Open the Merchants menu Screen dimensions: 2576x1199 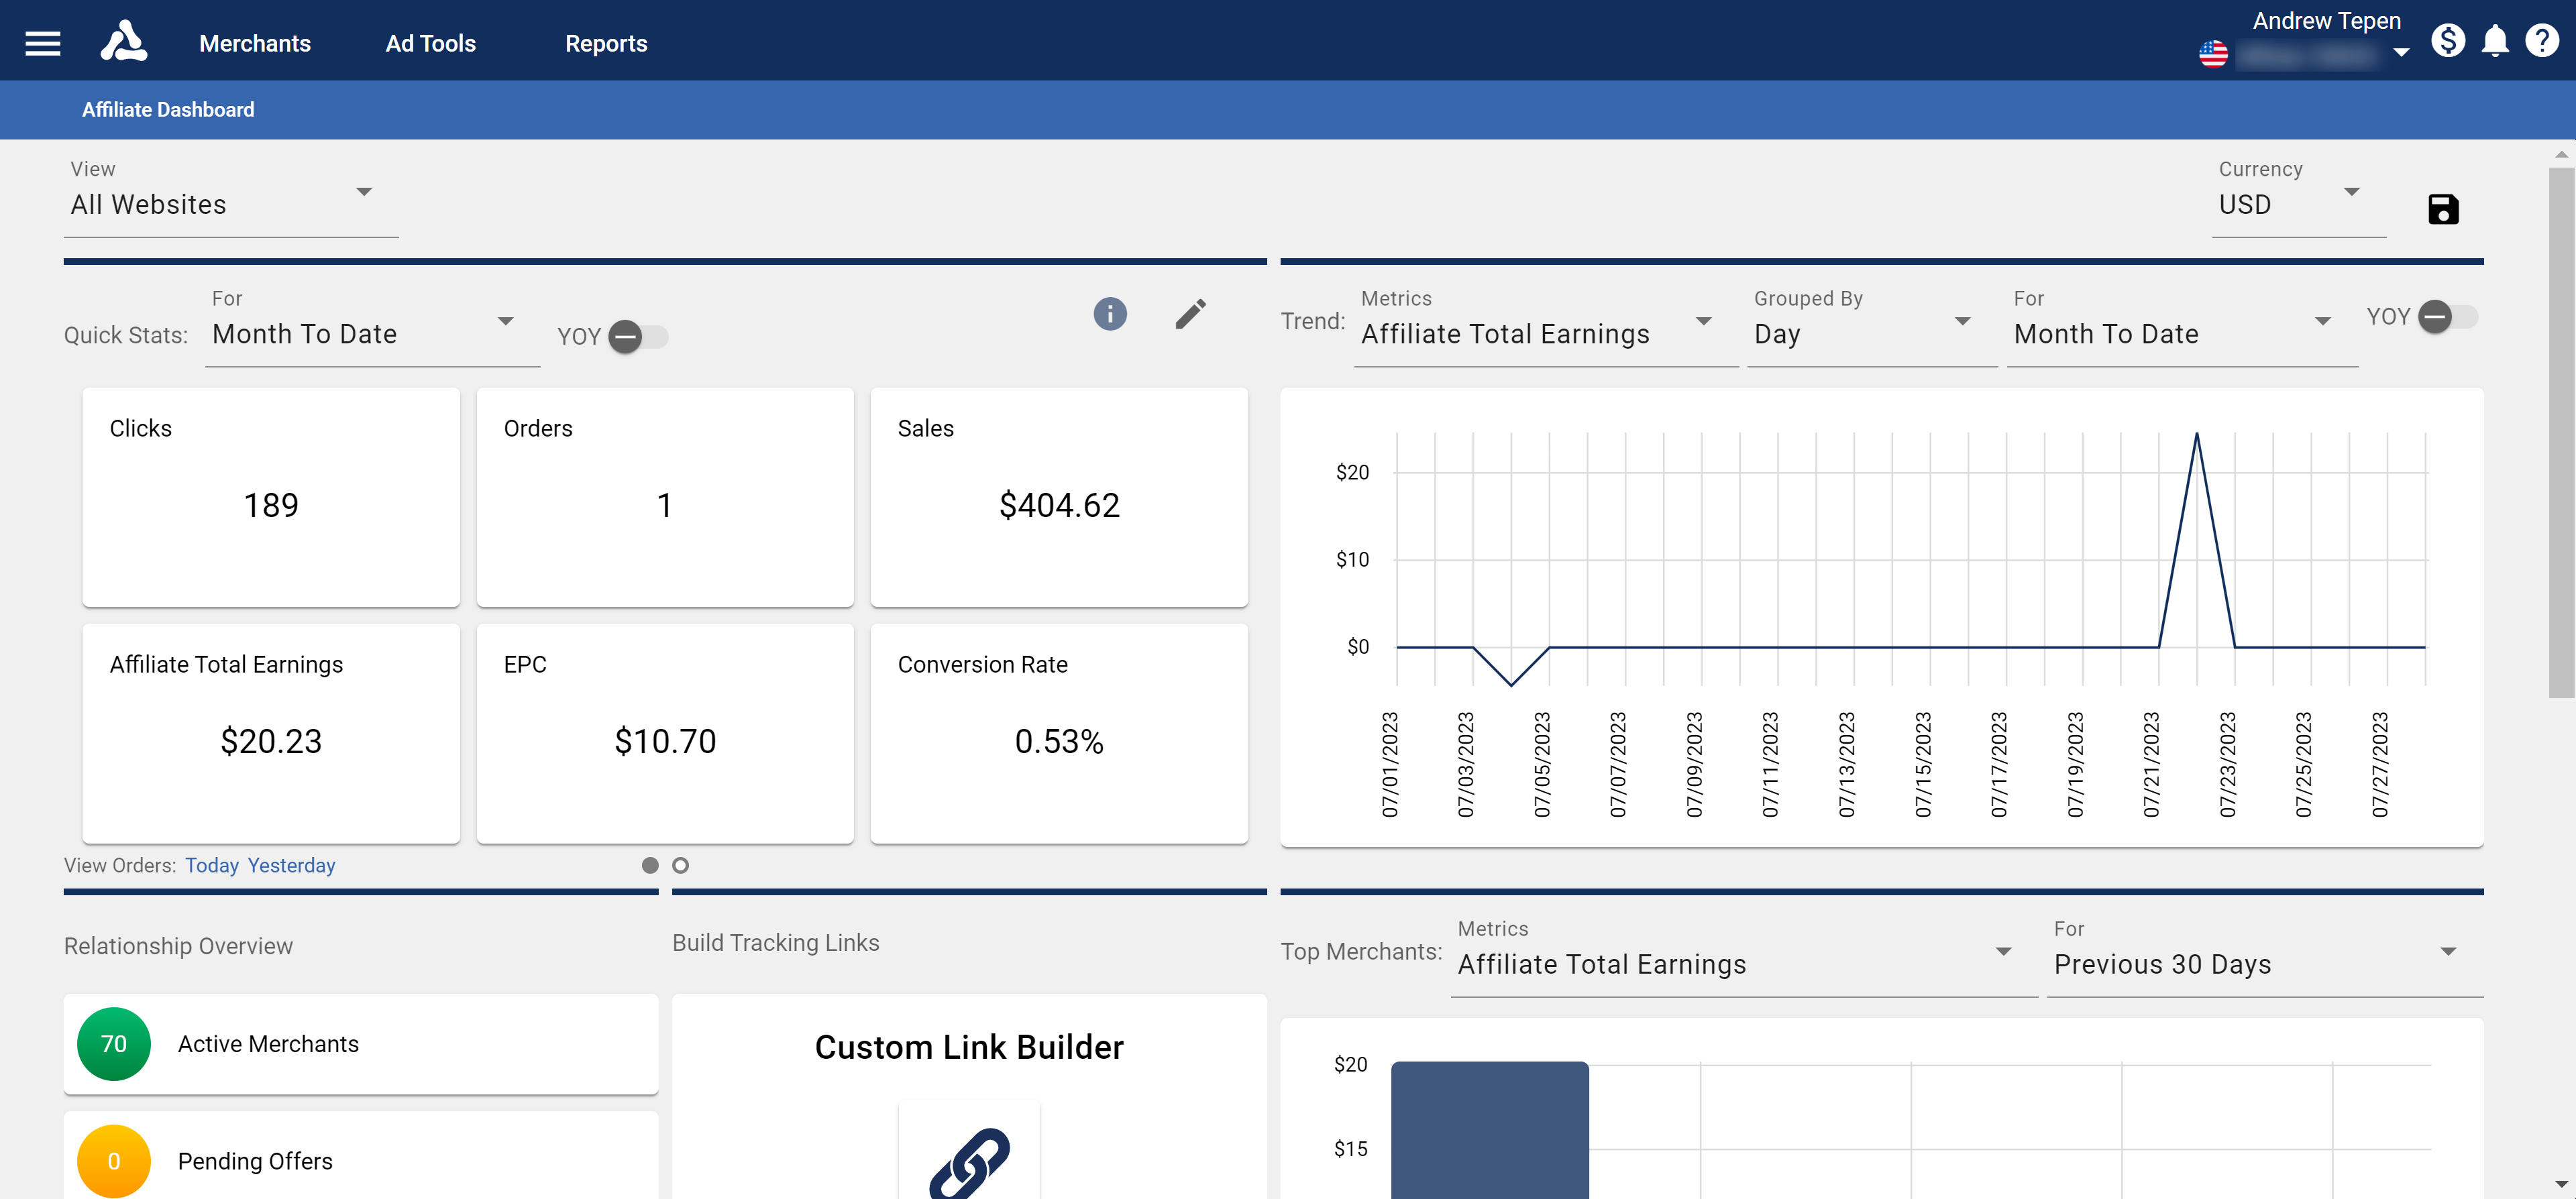tap(255, 43)
